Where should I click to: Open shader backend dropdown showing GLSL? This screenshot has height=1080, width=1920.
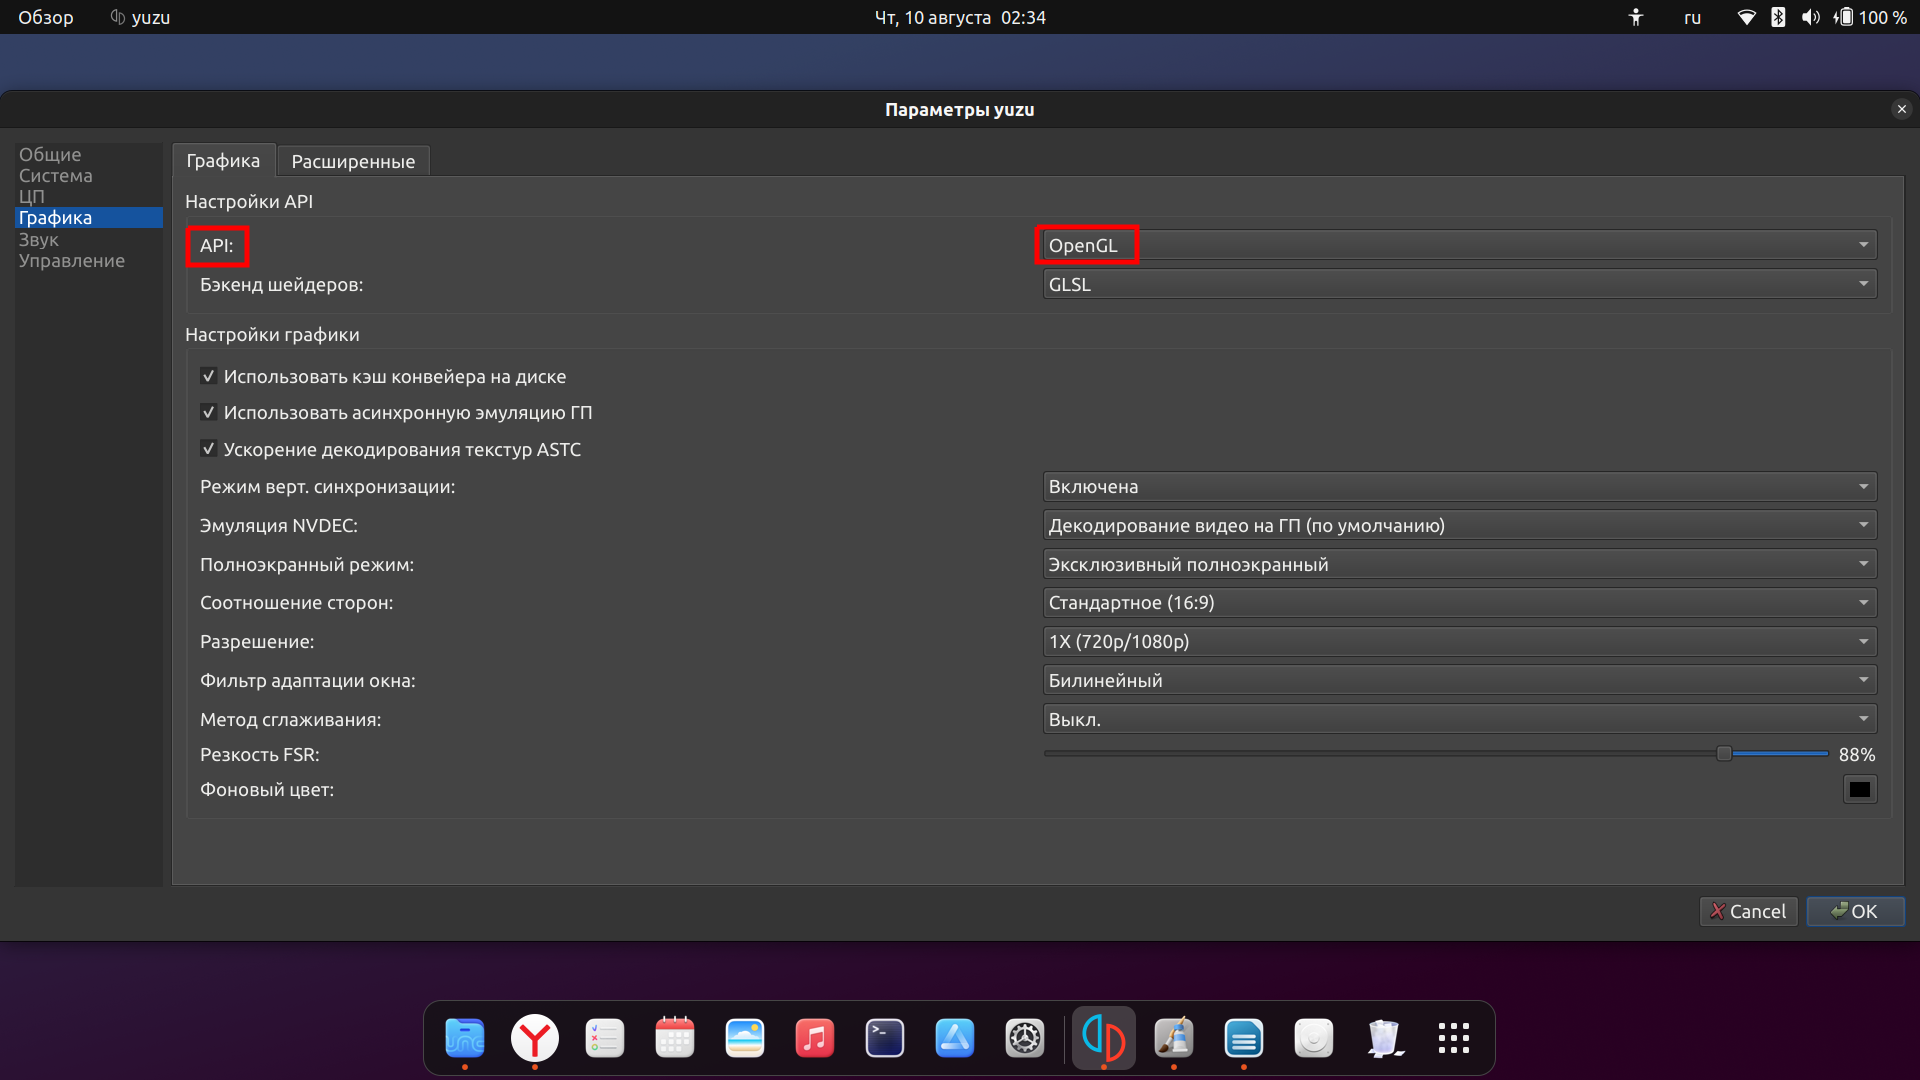pos(1459,284)
